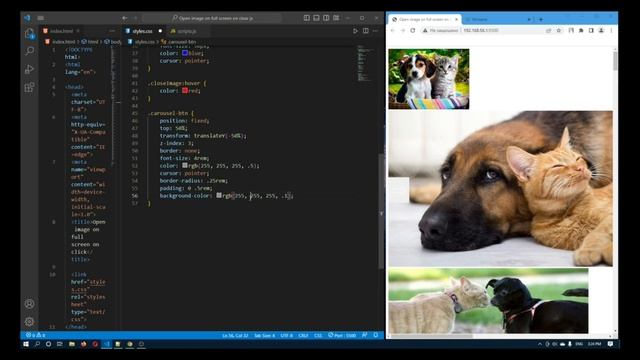Open the VS Code hamburger menu

point(40,18)
